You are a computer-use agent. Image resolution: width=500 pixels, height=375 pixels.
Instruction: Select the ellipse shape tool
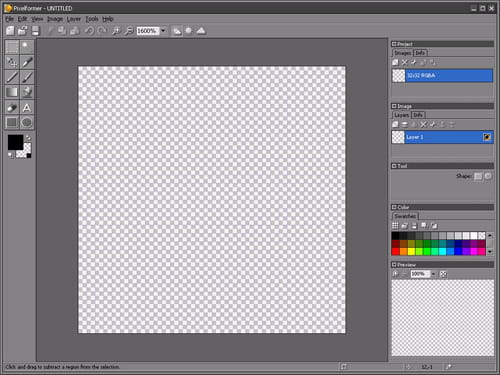(x=27, y=123)
